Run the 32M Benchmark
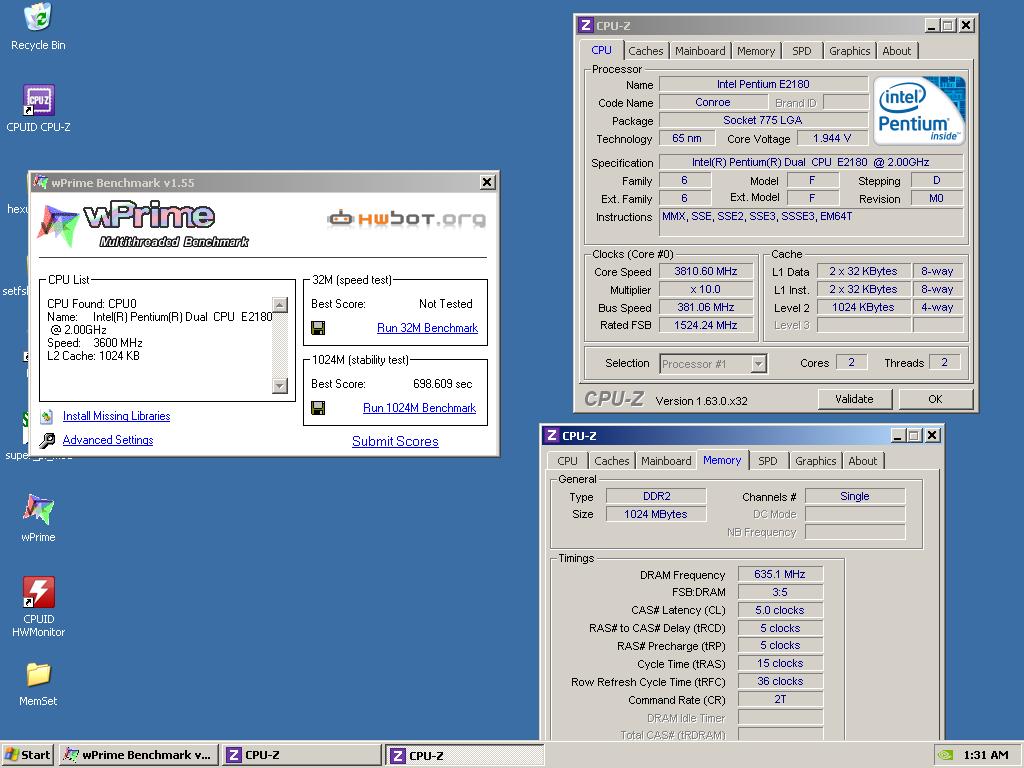1024x768 pixels. [427, 328]
